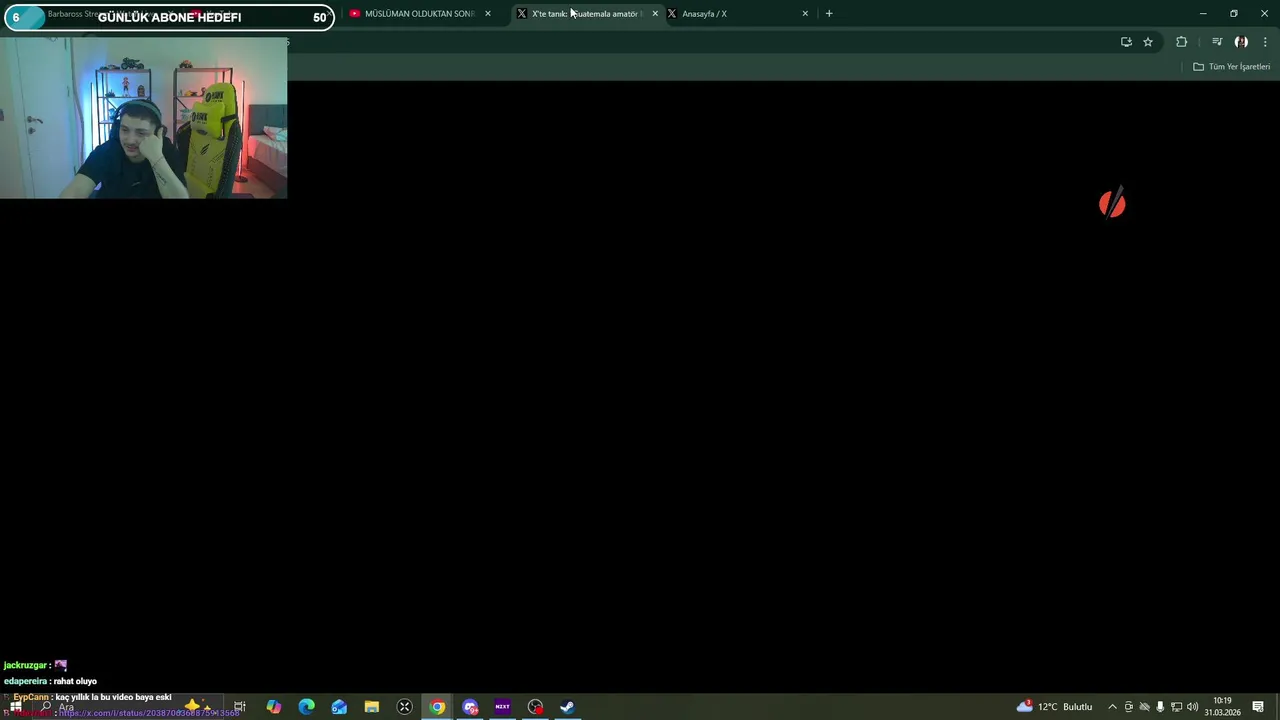Open the Chrome profile avatar
The width and height of the screenshot is (1280, 720).
click(1241, 42)
